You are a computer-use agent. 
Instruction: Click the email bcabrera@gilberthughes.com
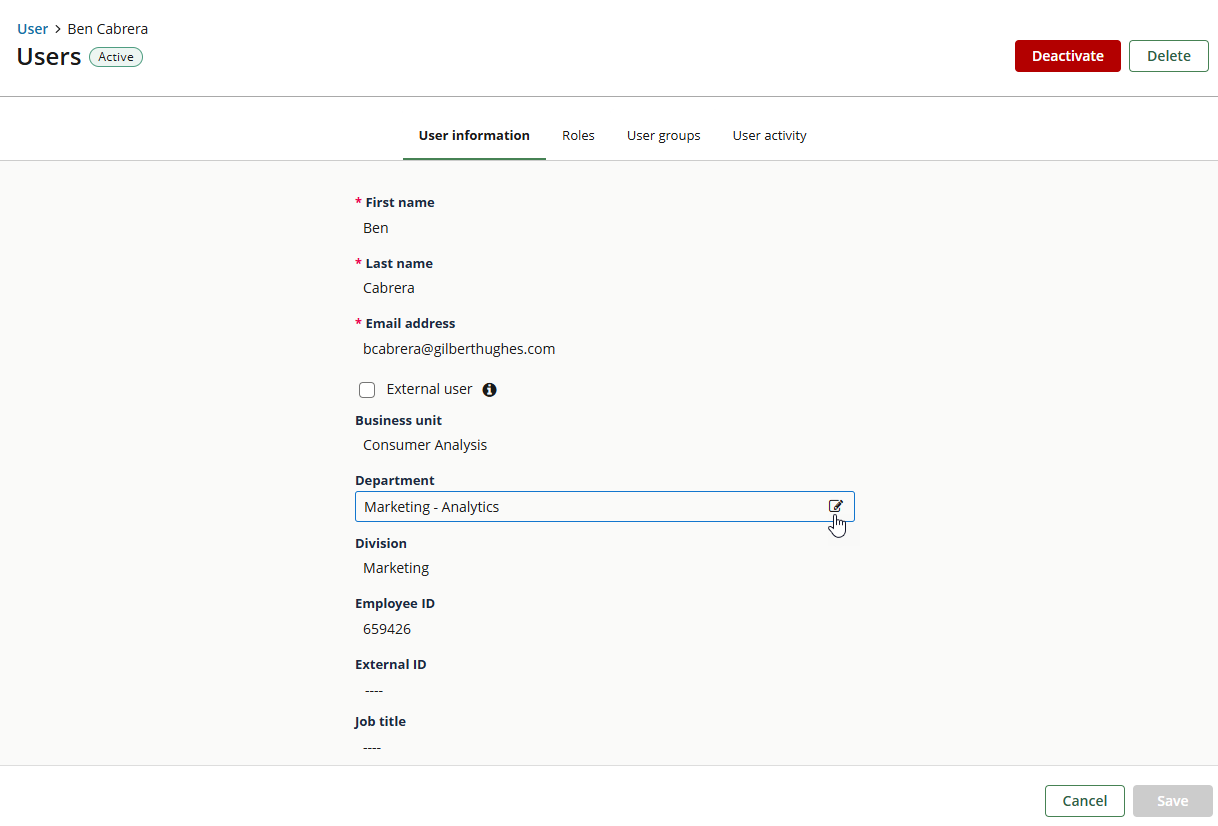459,349
